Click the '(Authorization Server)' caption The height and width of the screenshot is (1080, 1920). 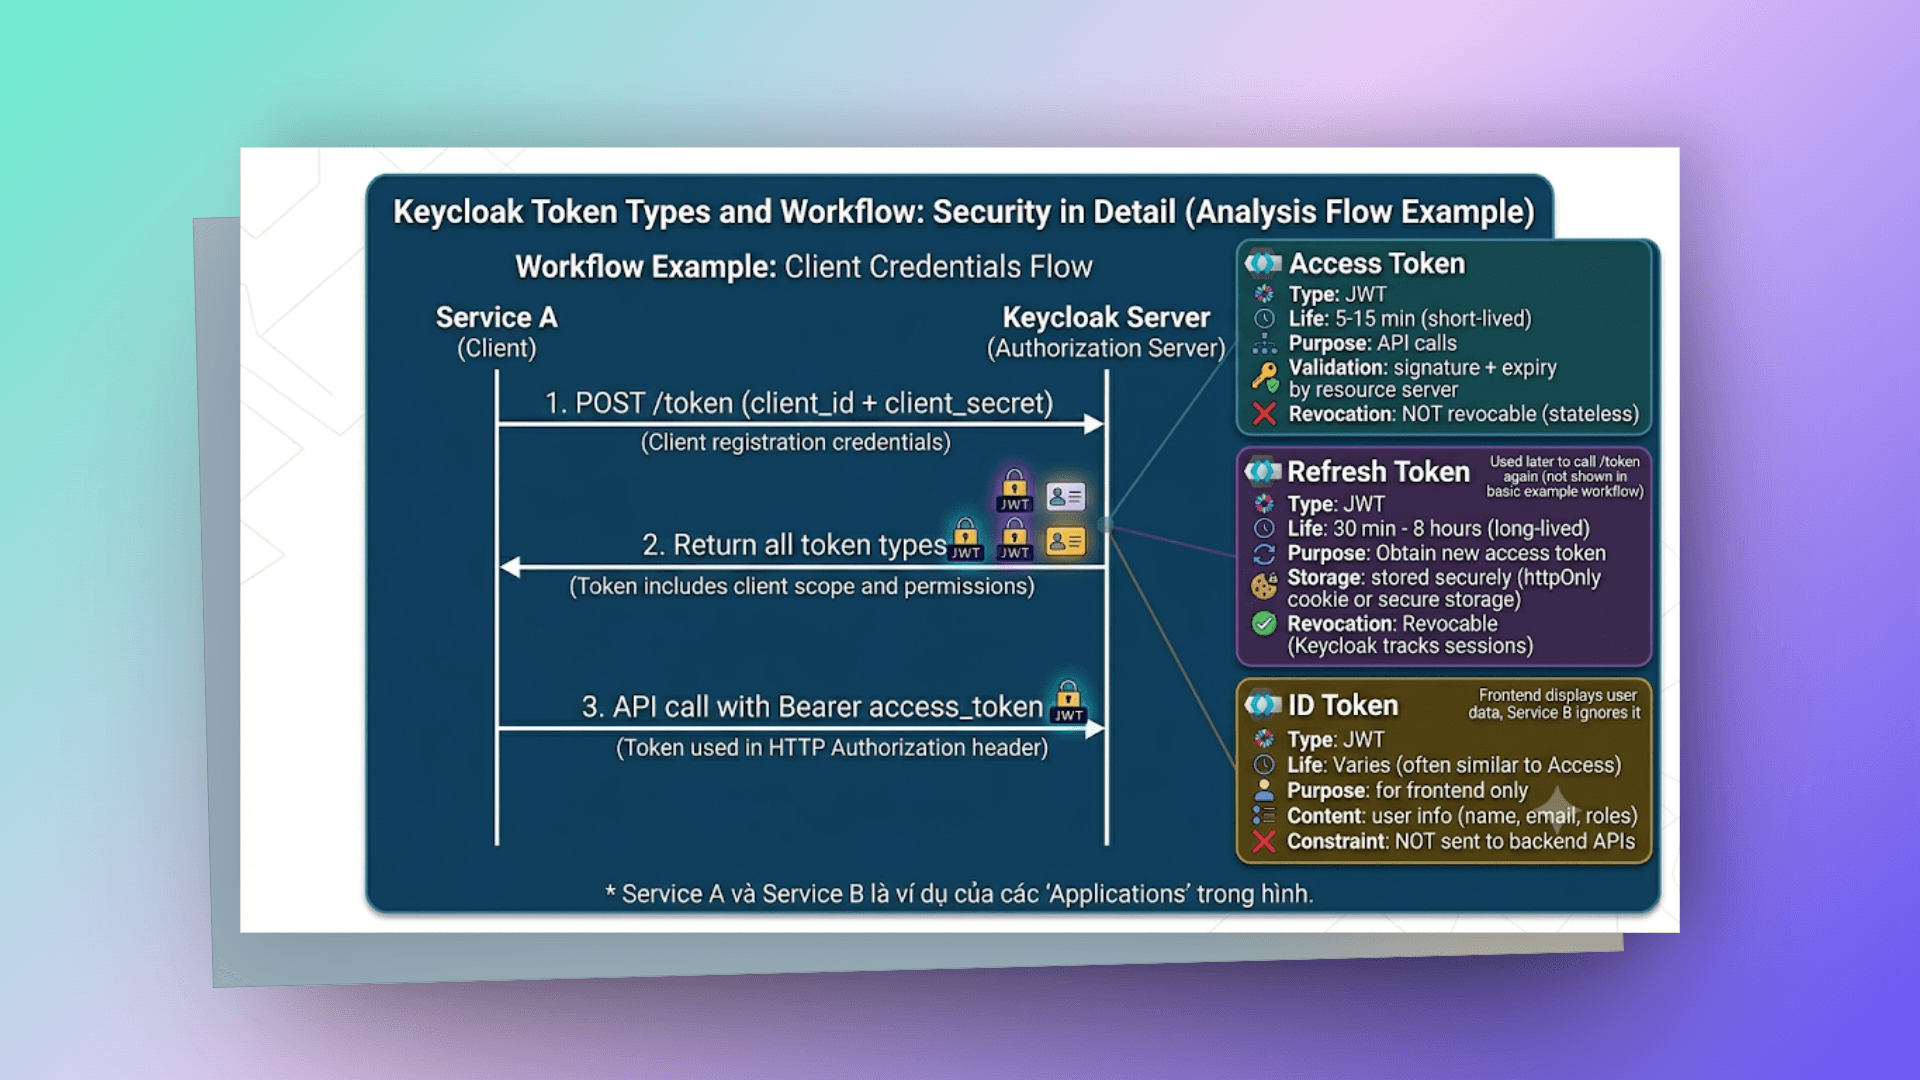(x=1106, y=348)
